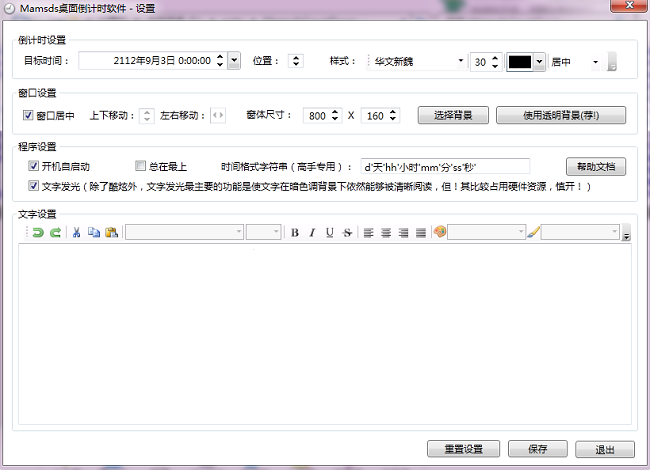Screen dimensions: 650x470
Task: Click the paste clipboard icon
Action: pos(112,232)
